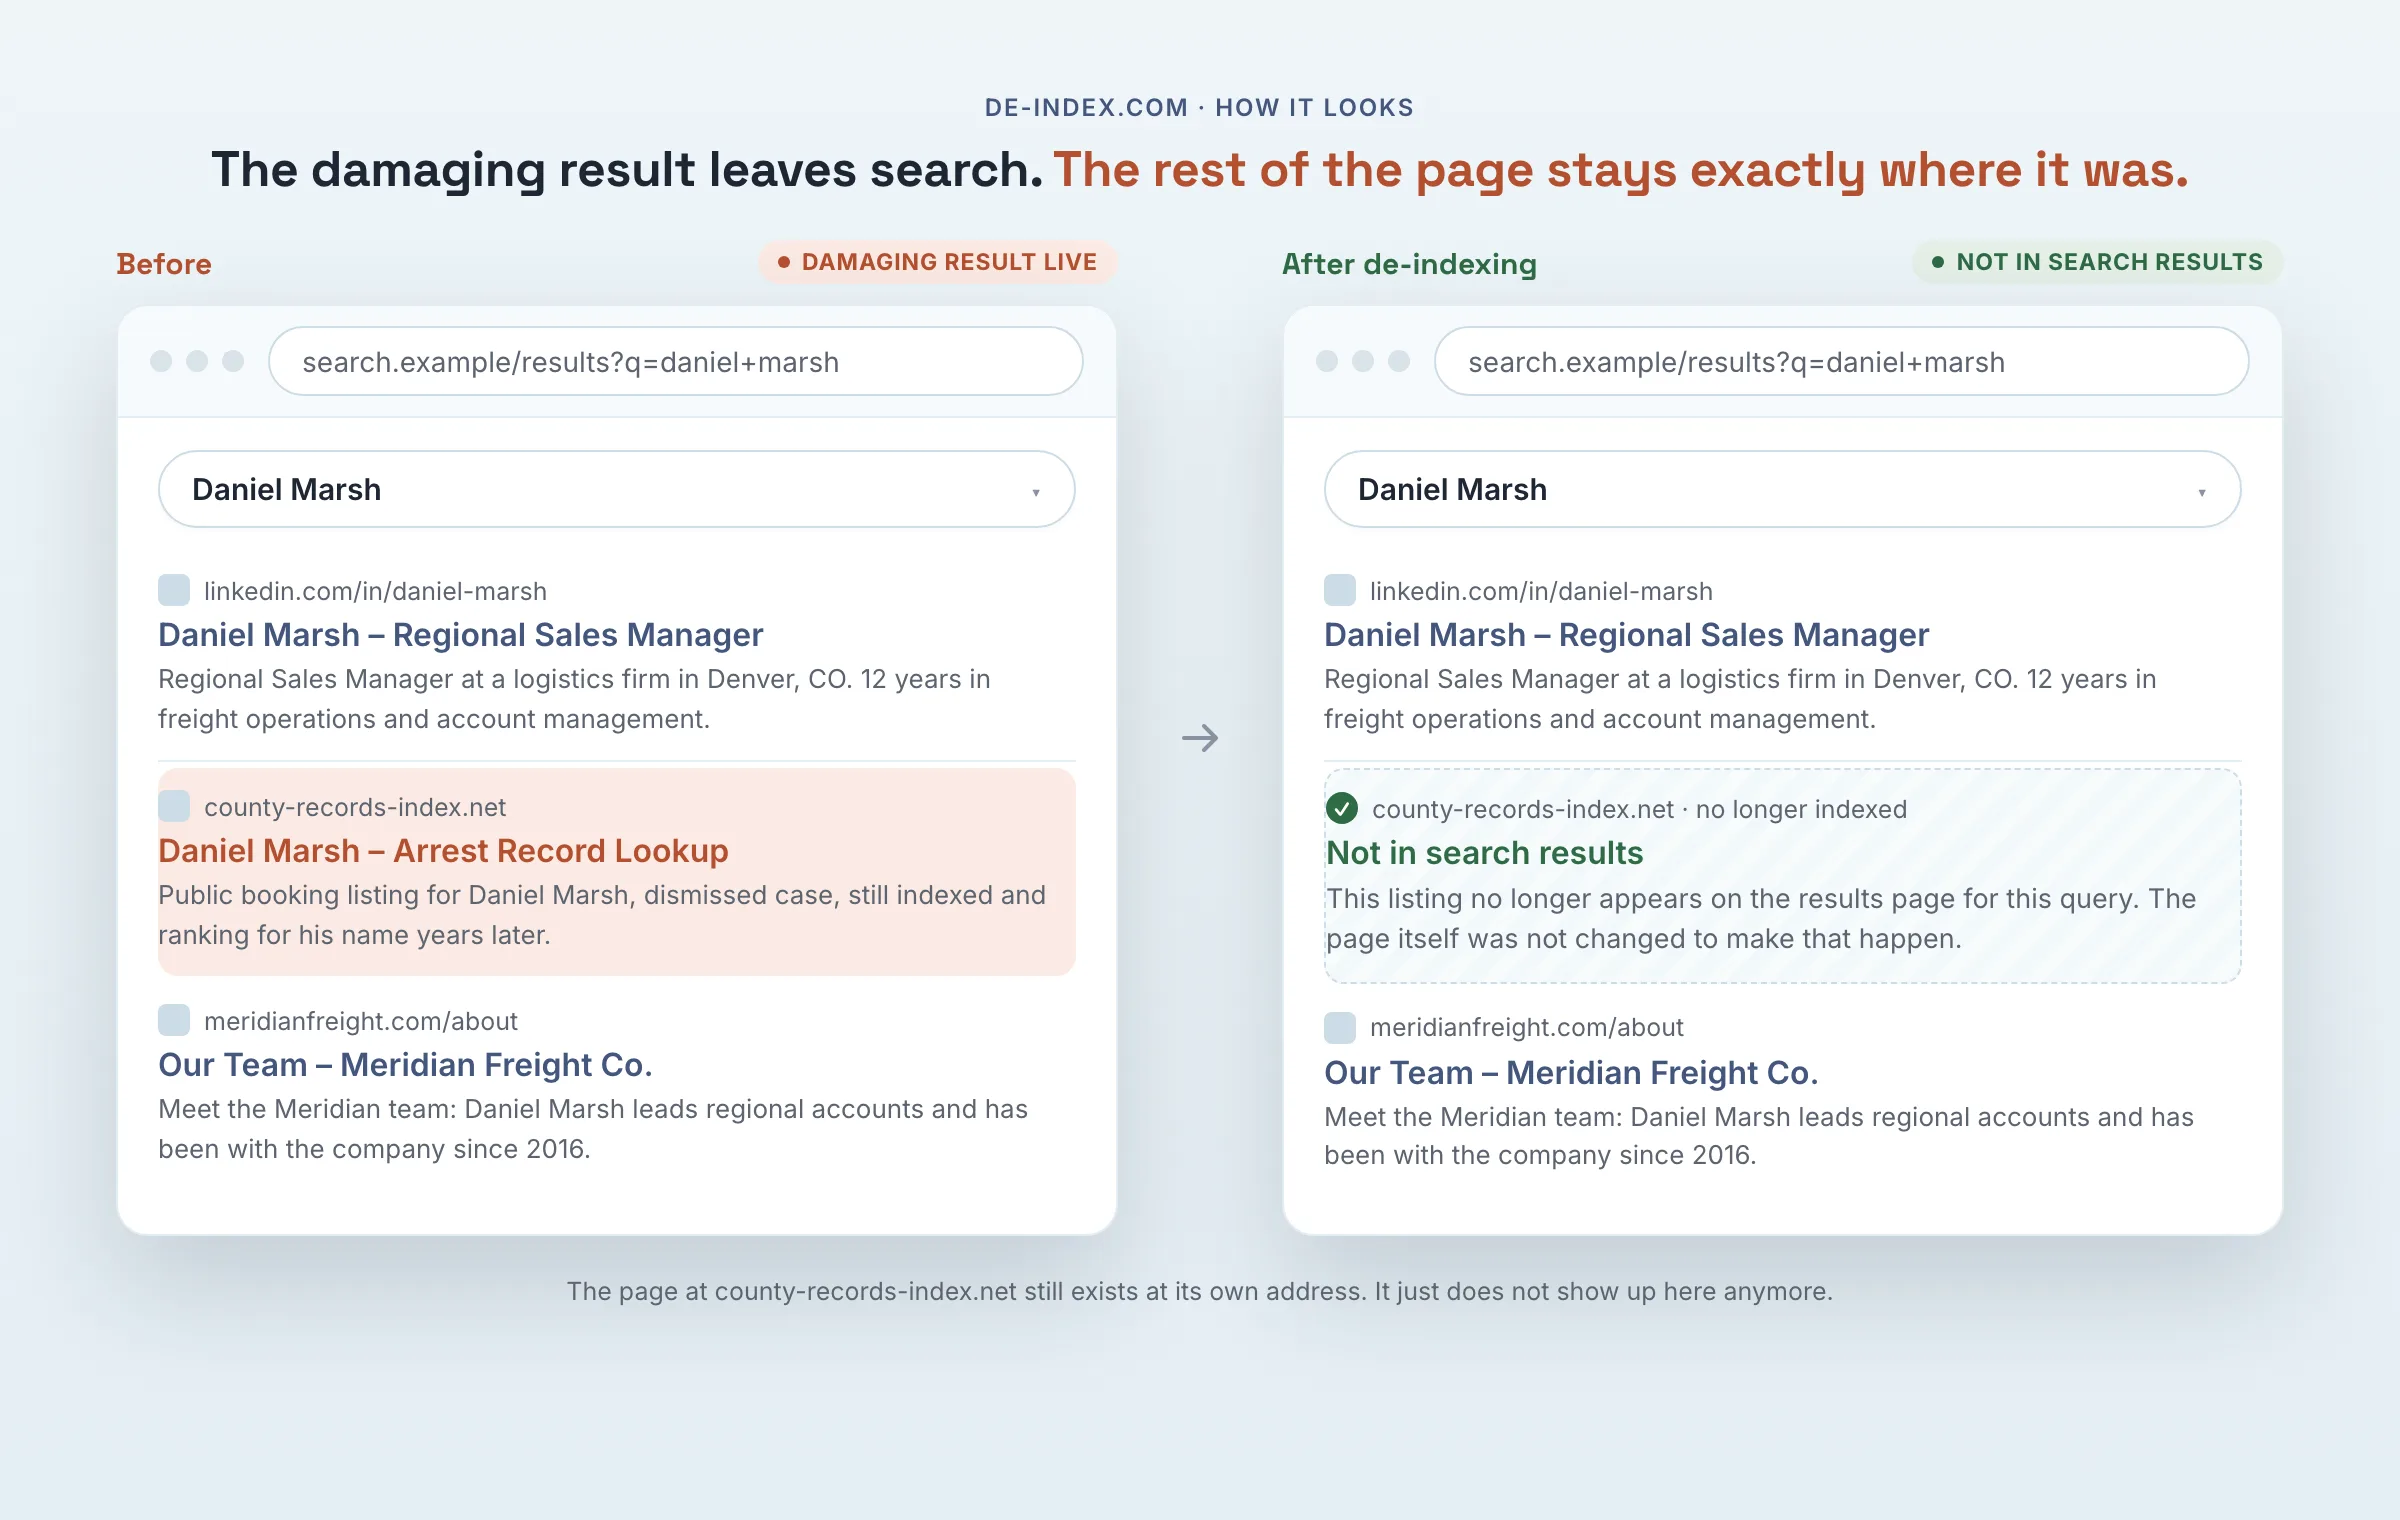
Task: Click the address bar in the After browser
Action: tap(1842, 361)
